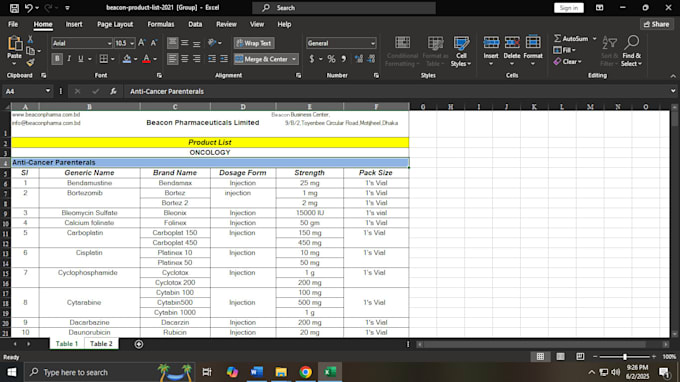Align text to the right

[x=197, y=59]
